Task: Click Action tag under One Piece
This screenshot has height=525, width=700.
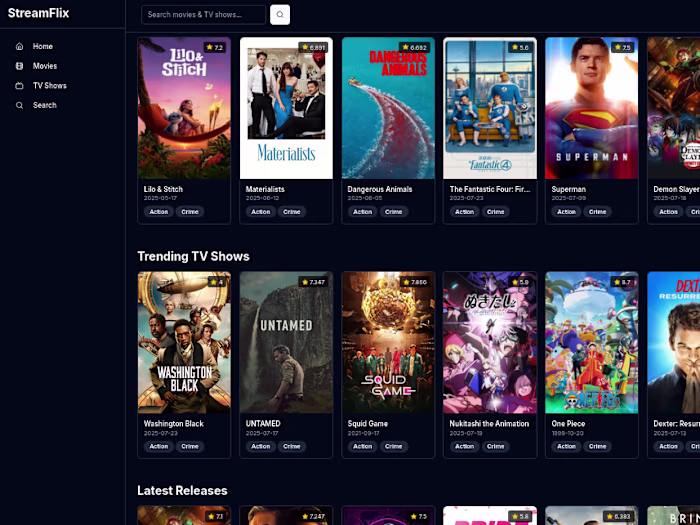Action: (566, 446)
